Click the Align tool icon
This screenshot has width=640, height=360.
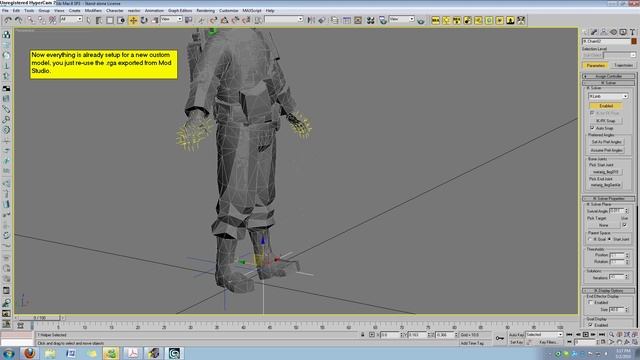coord(322,20)
